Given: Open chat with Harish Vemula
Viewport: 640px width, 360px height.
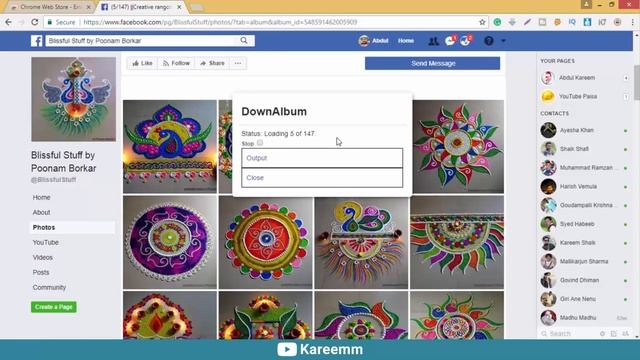Looking at the screenshot, I should click(x=584, y=187).
